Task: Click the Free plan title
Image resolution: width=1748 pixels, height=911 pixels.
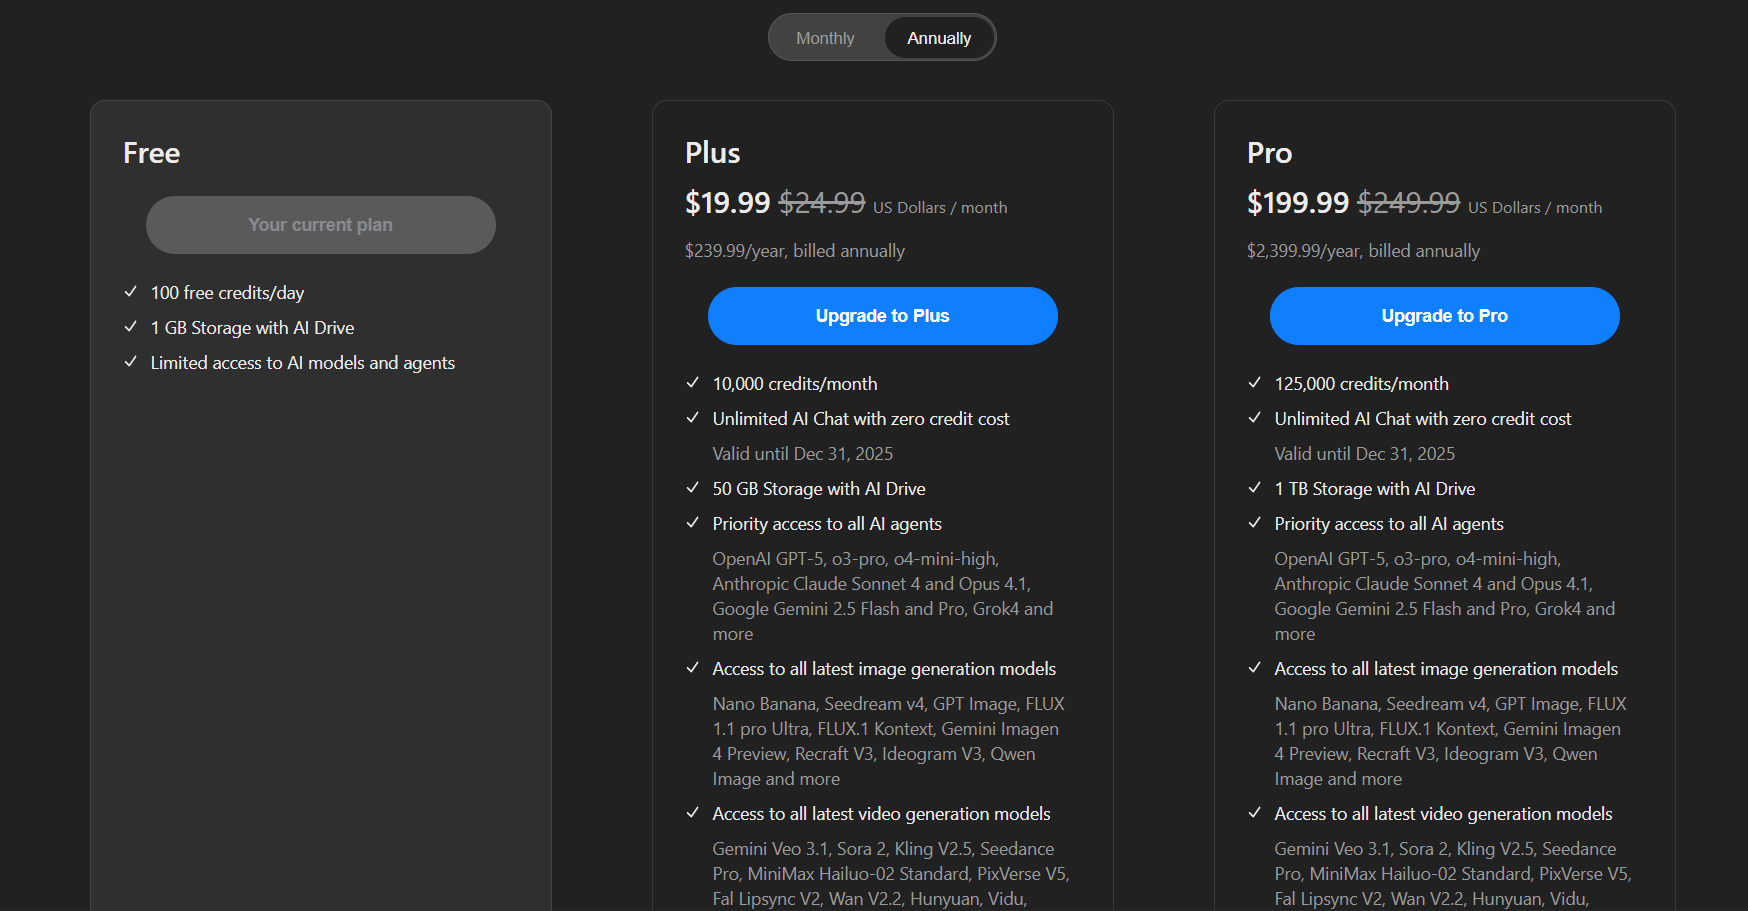Action: point(151,153)
